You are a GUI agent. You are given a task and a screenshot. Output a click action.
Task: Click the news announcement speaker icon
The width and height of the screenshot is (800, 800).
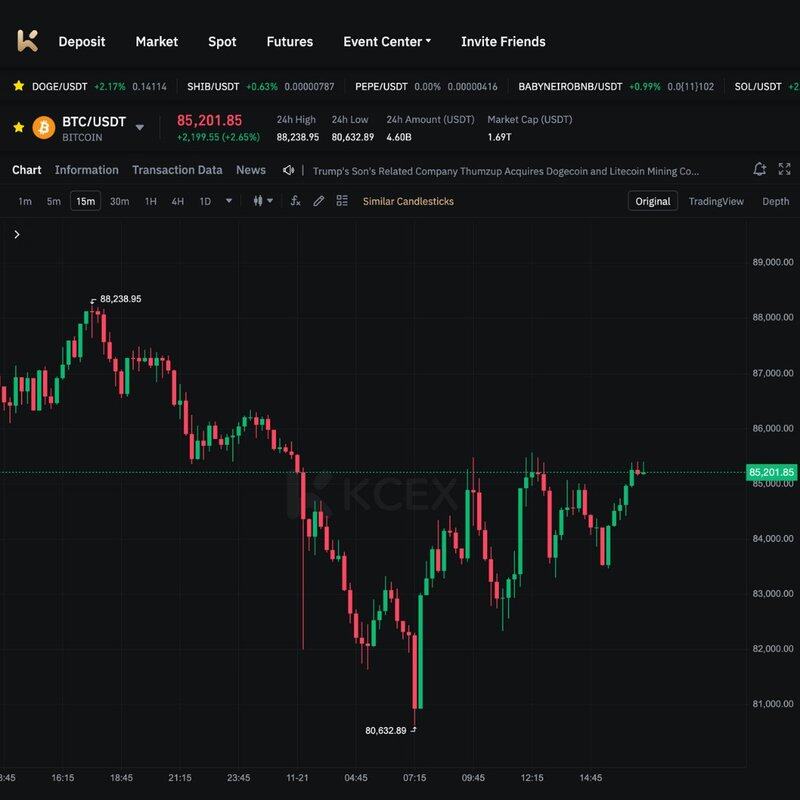pyautogui.click(x=289, y=171)
